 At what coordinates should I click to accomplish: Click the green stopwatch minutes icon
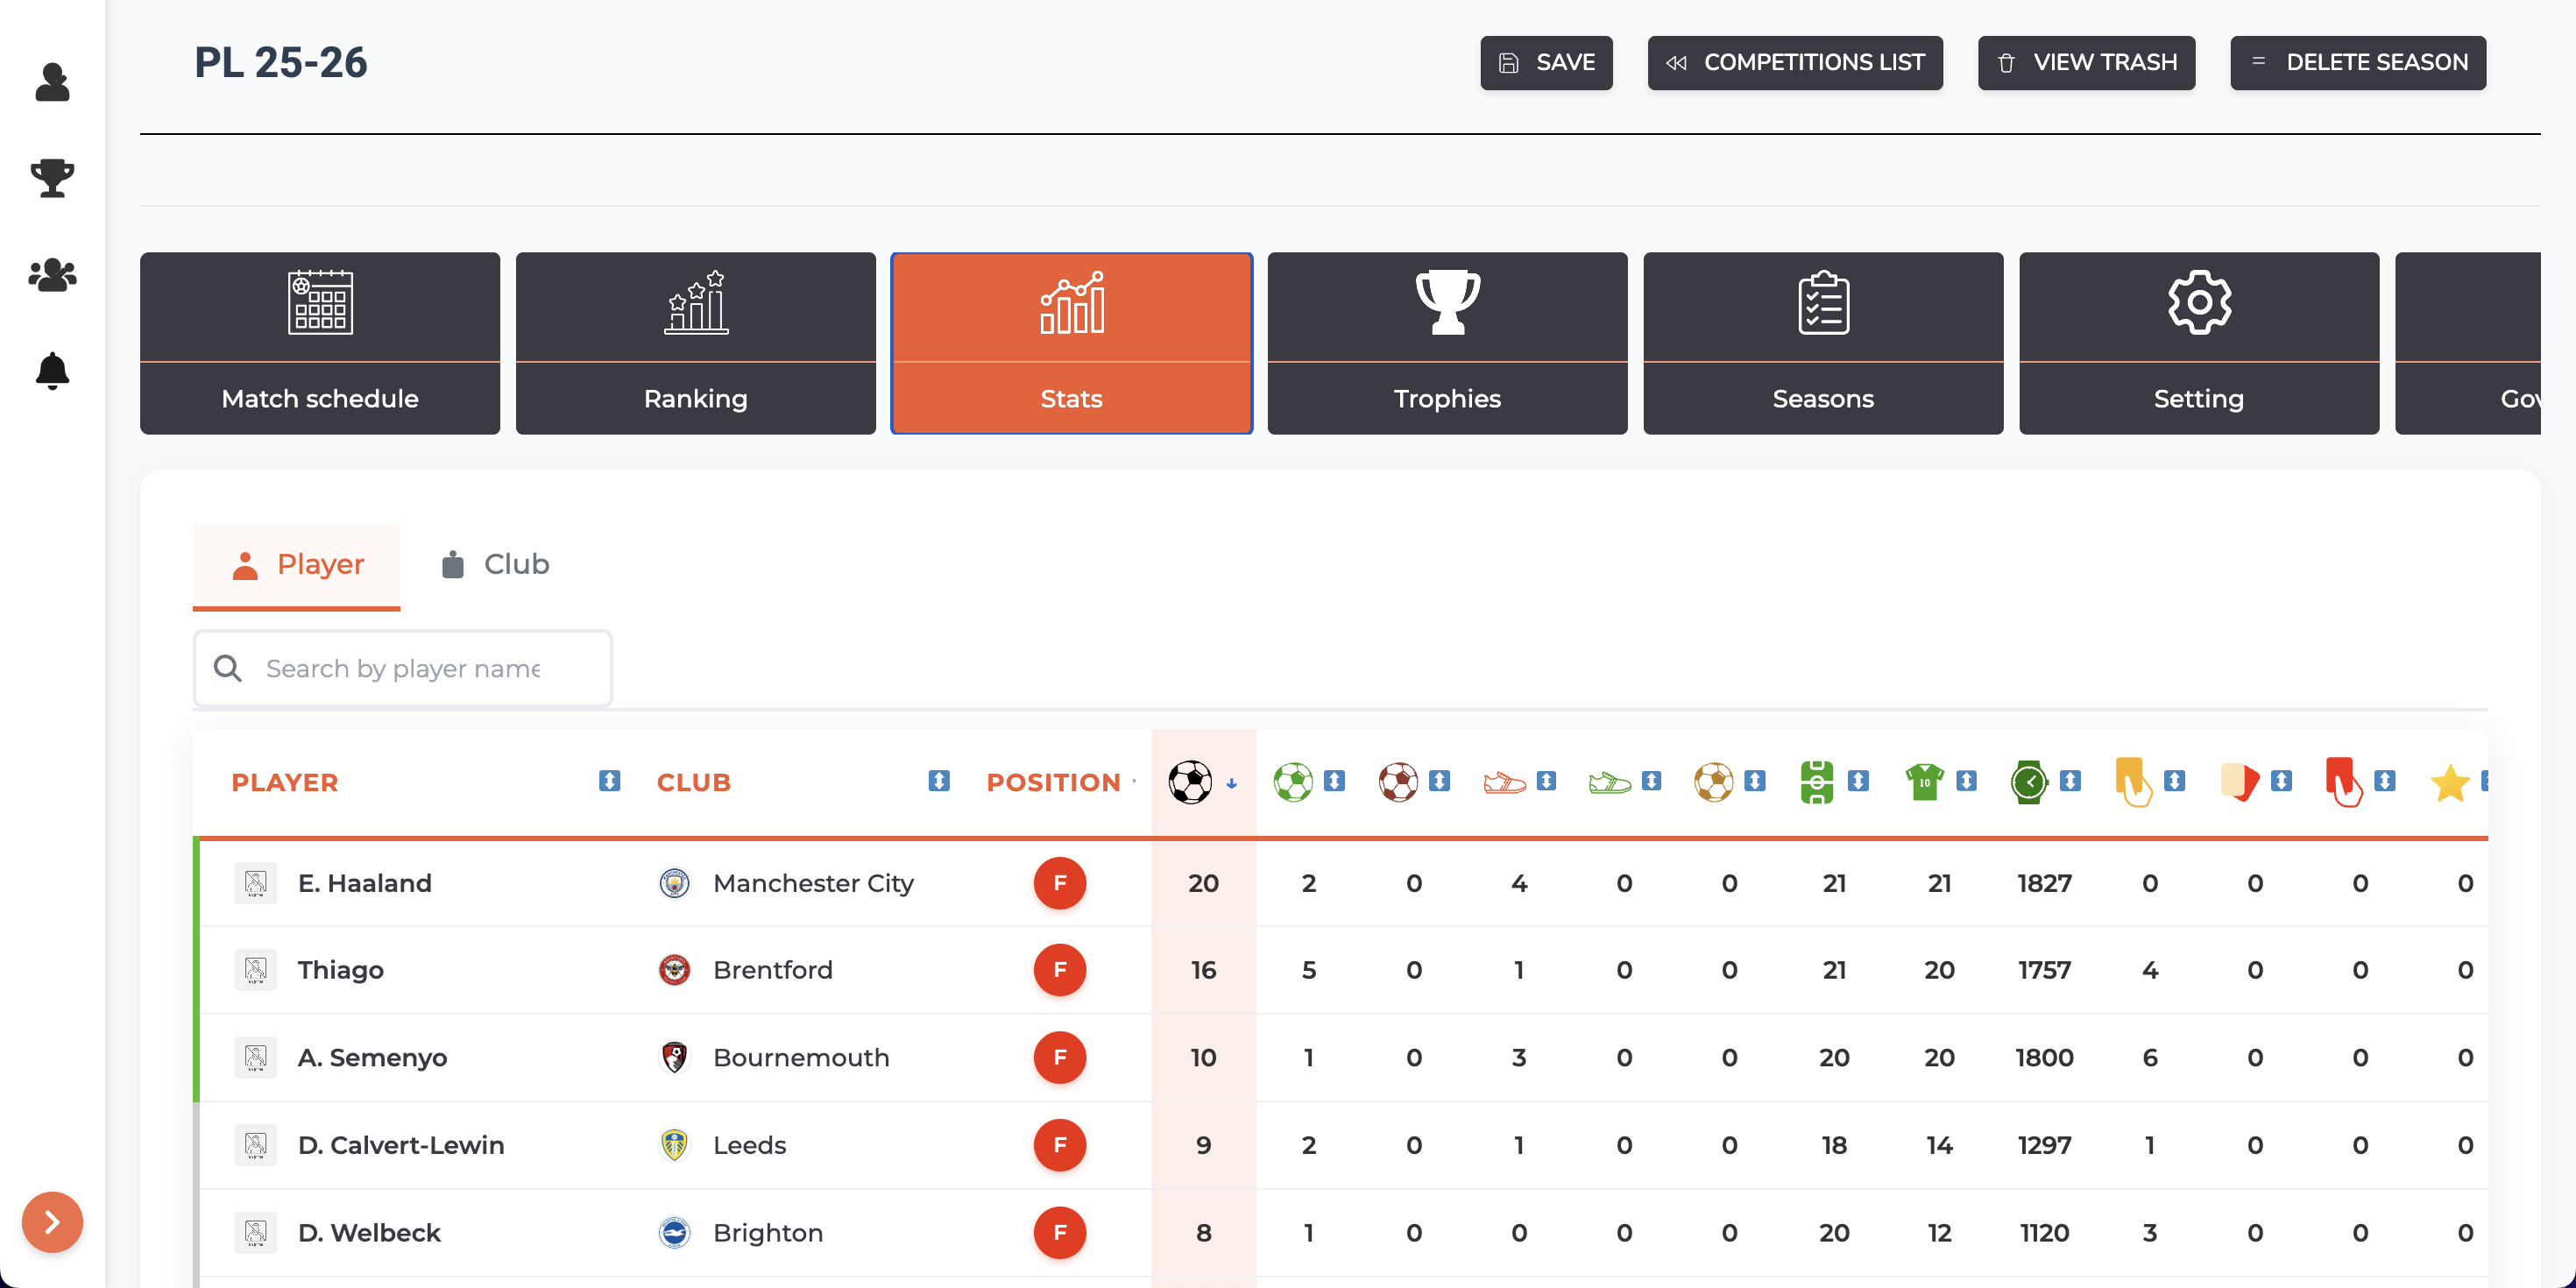click(2029, 781)
